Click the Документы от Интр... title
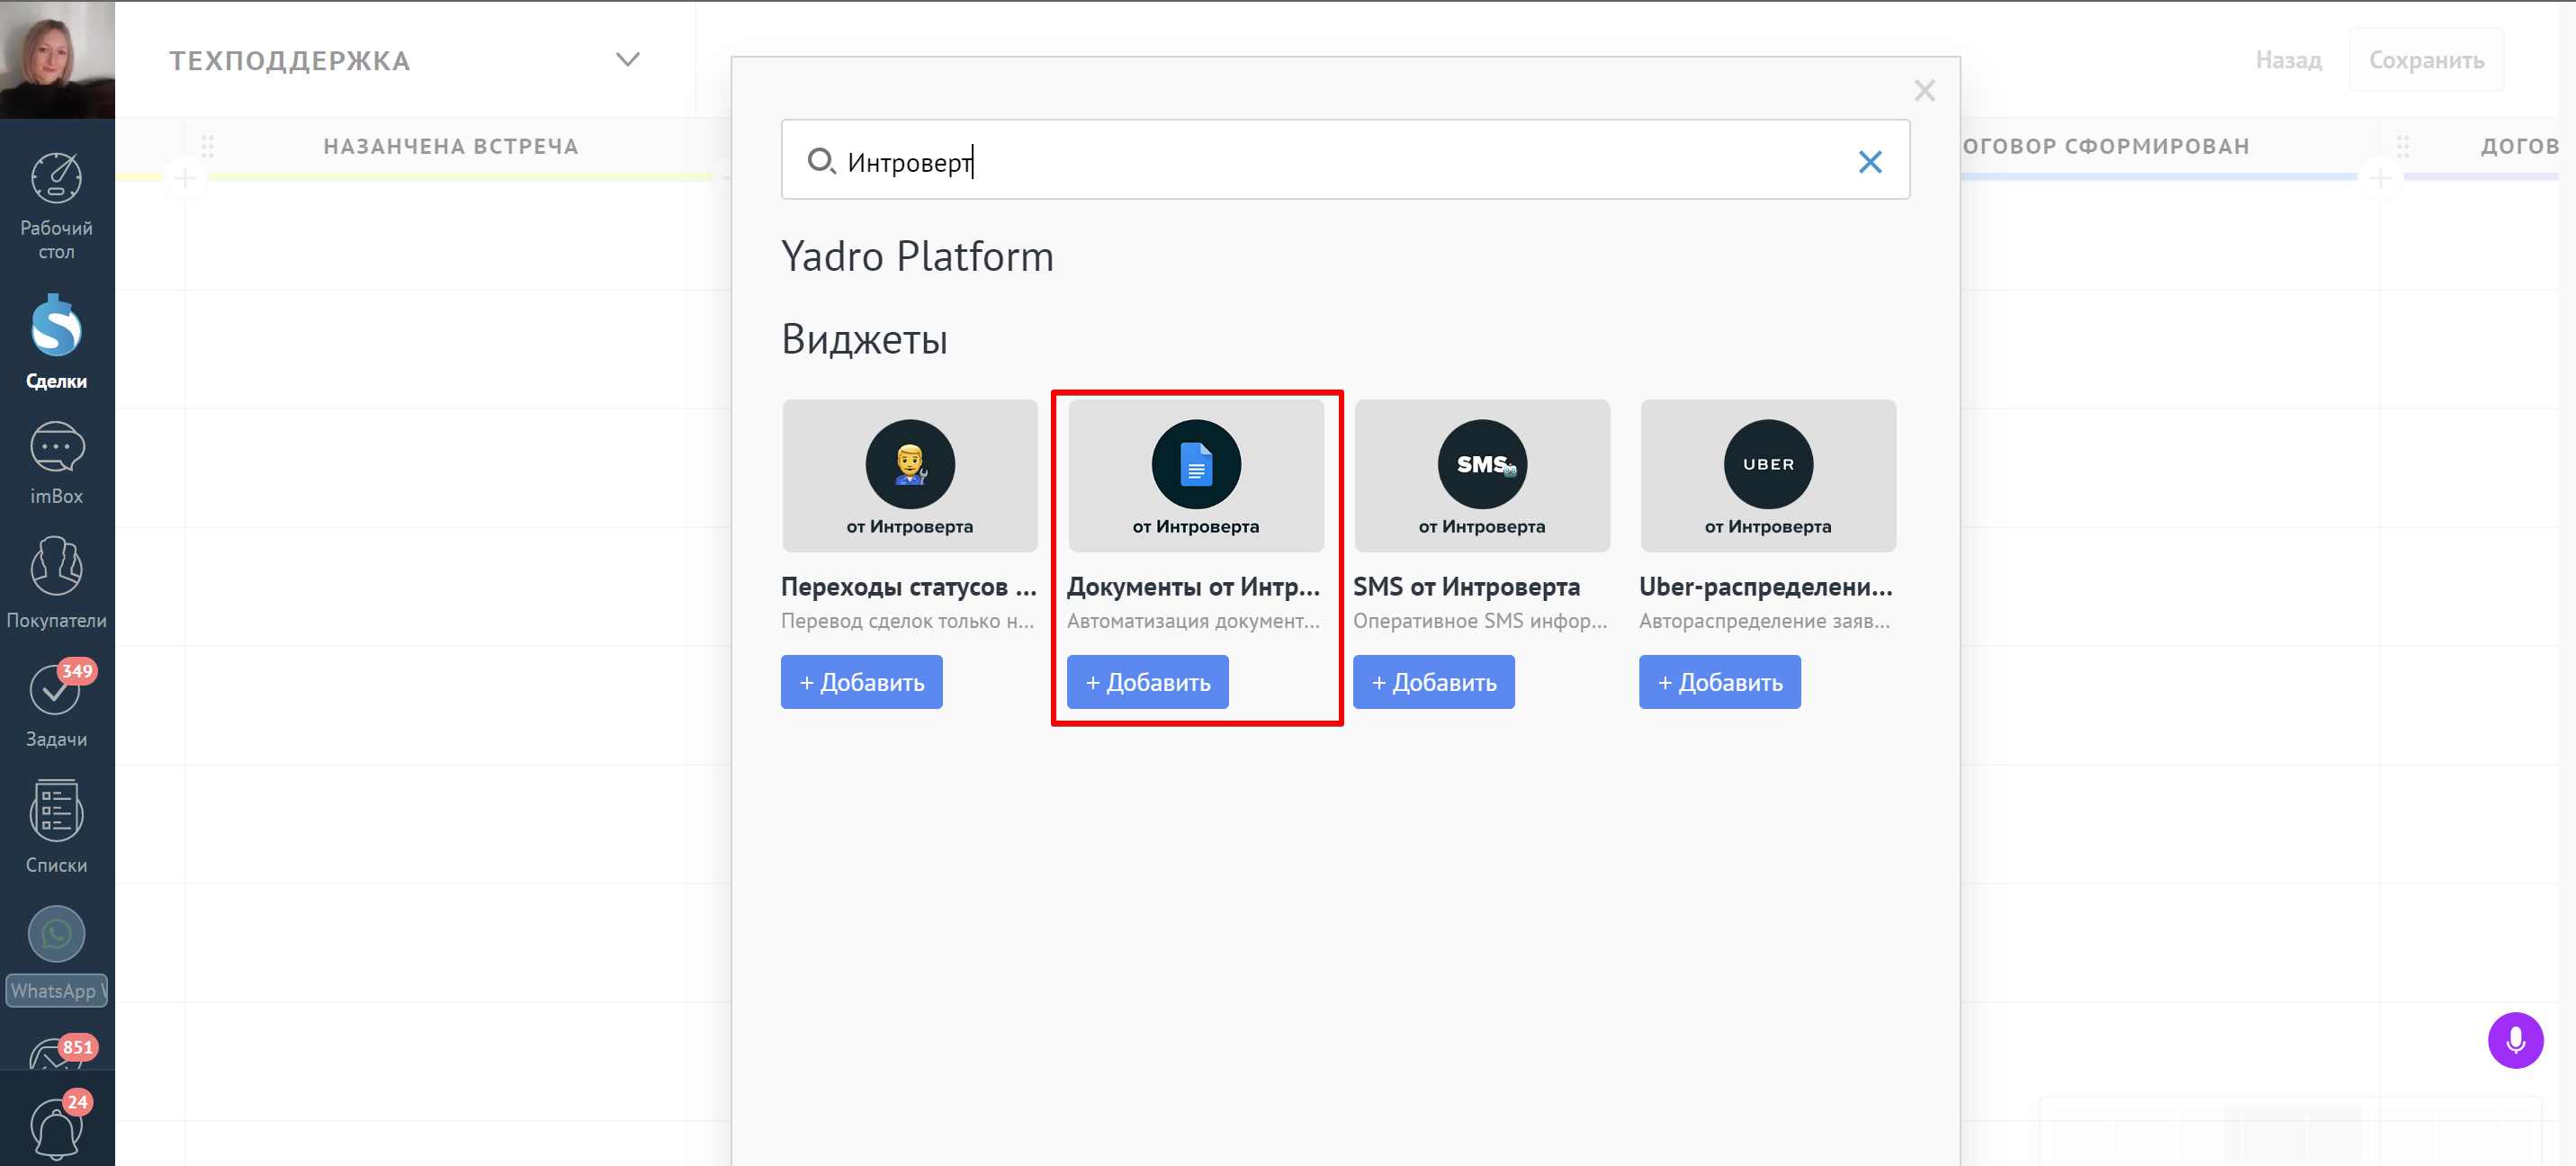 tap(1193, 586)
